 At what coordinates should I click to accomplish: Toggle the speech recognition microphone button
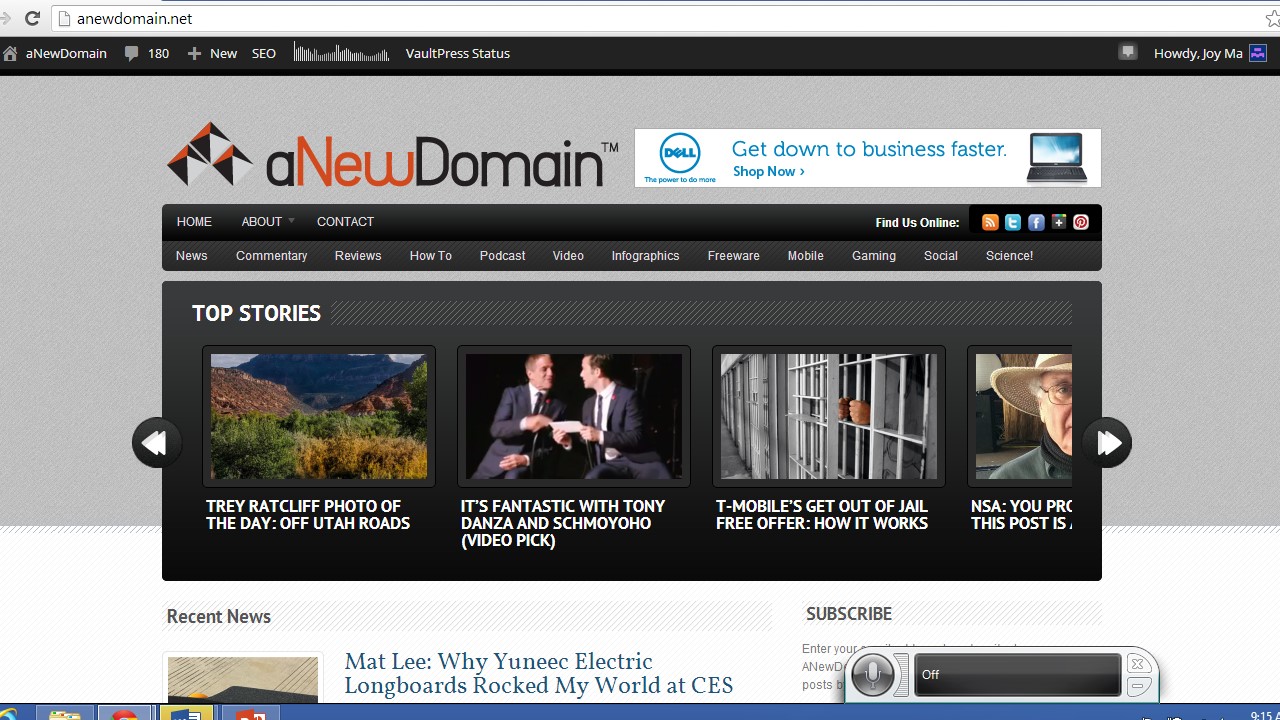tap(873, 675)
